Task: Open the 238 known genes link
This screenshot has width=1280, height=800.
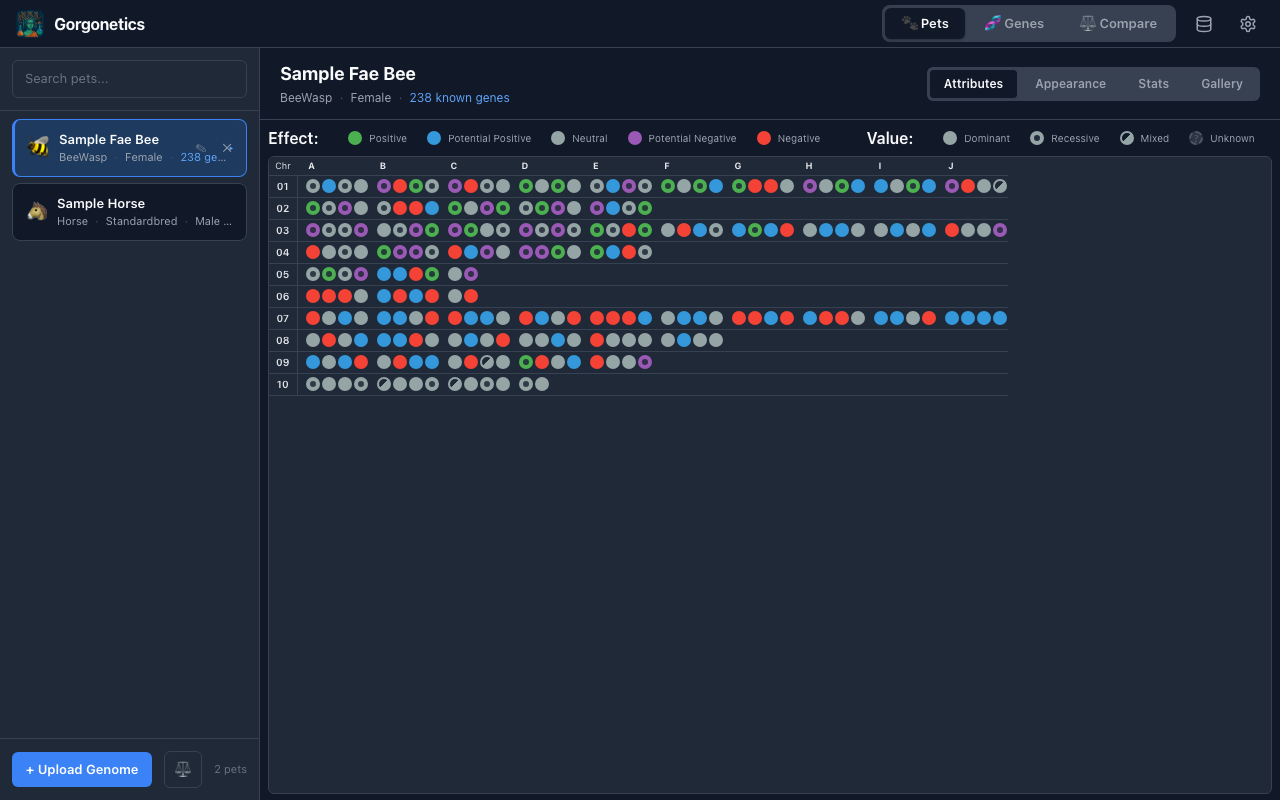Action: (459, 97)
